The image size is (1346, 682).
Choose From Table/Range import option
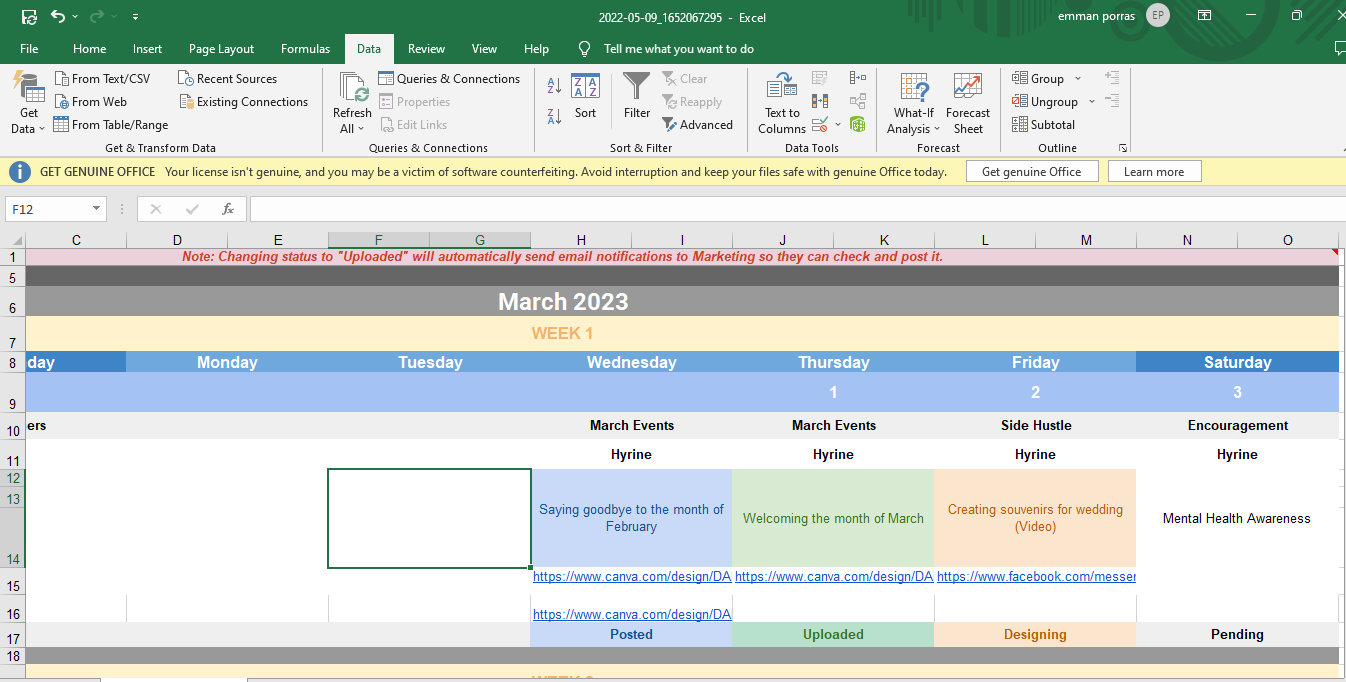click(x=110, y=124)
